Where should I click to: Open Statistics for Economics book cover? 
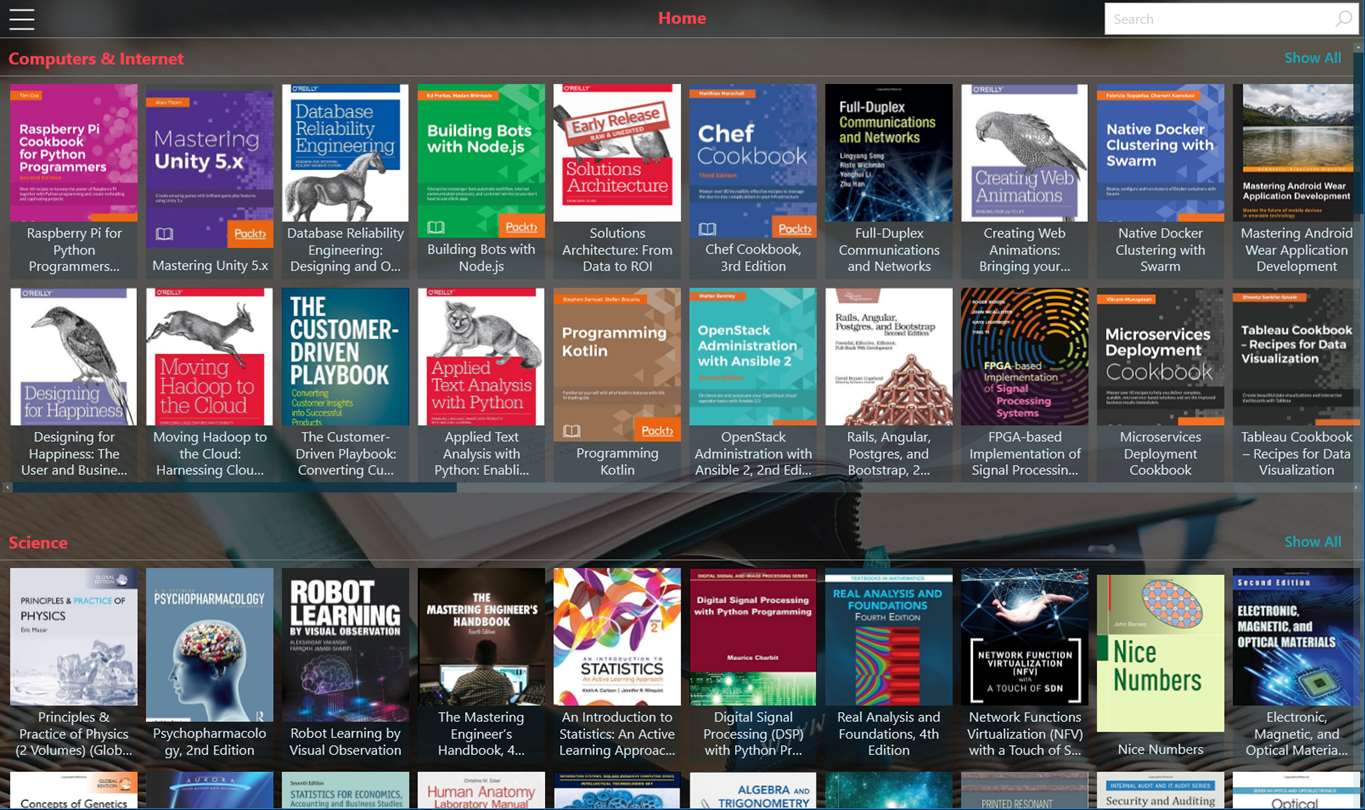point(346,791)
